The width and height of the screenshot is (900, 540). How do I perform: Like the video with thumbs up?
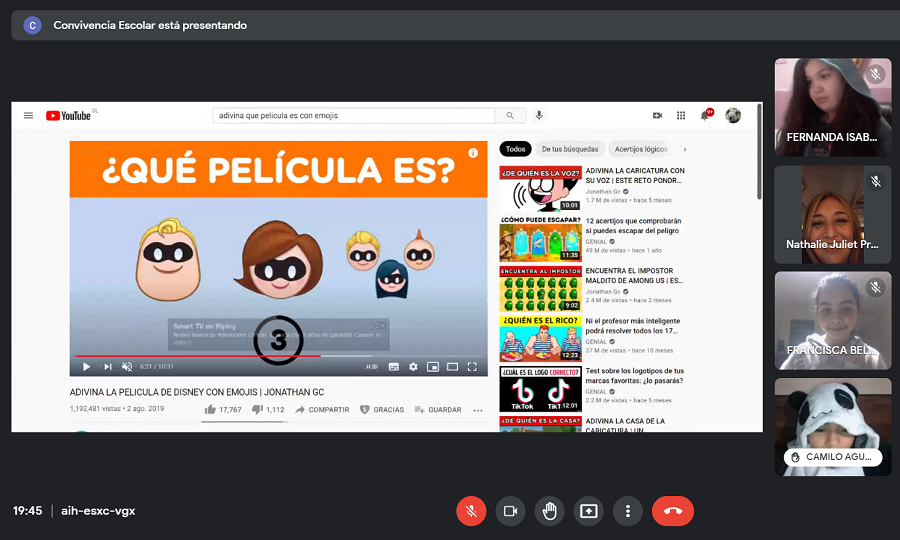click(x=223, y=410)
